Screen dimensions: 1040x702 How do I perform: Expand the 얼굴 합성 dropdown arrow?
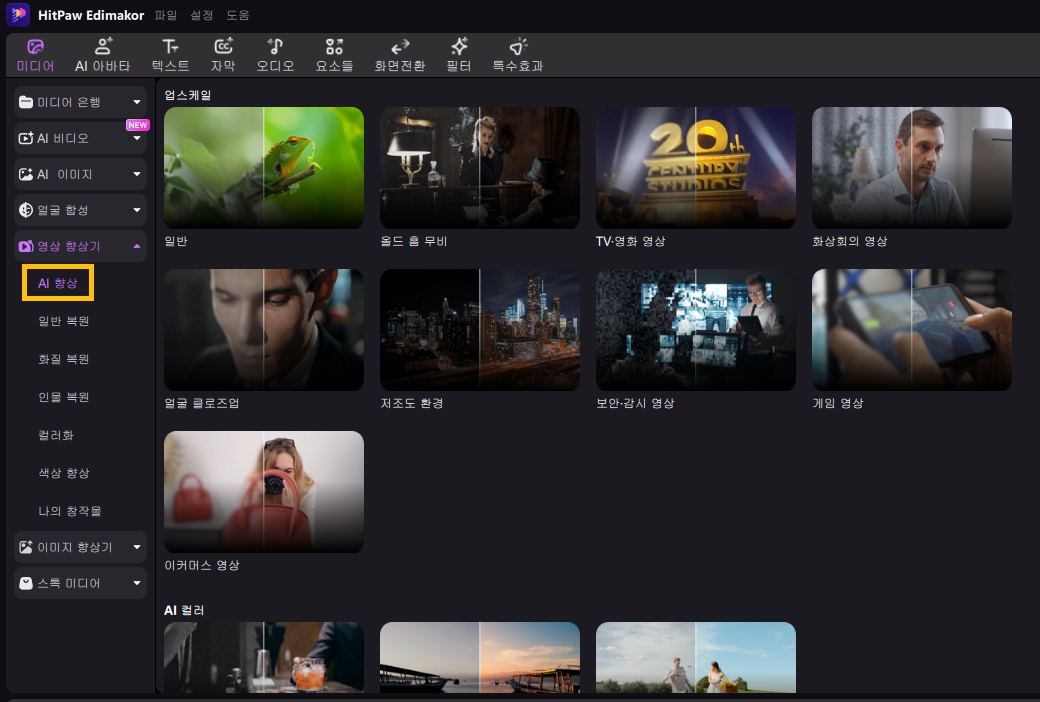[137, 210]
